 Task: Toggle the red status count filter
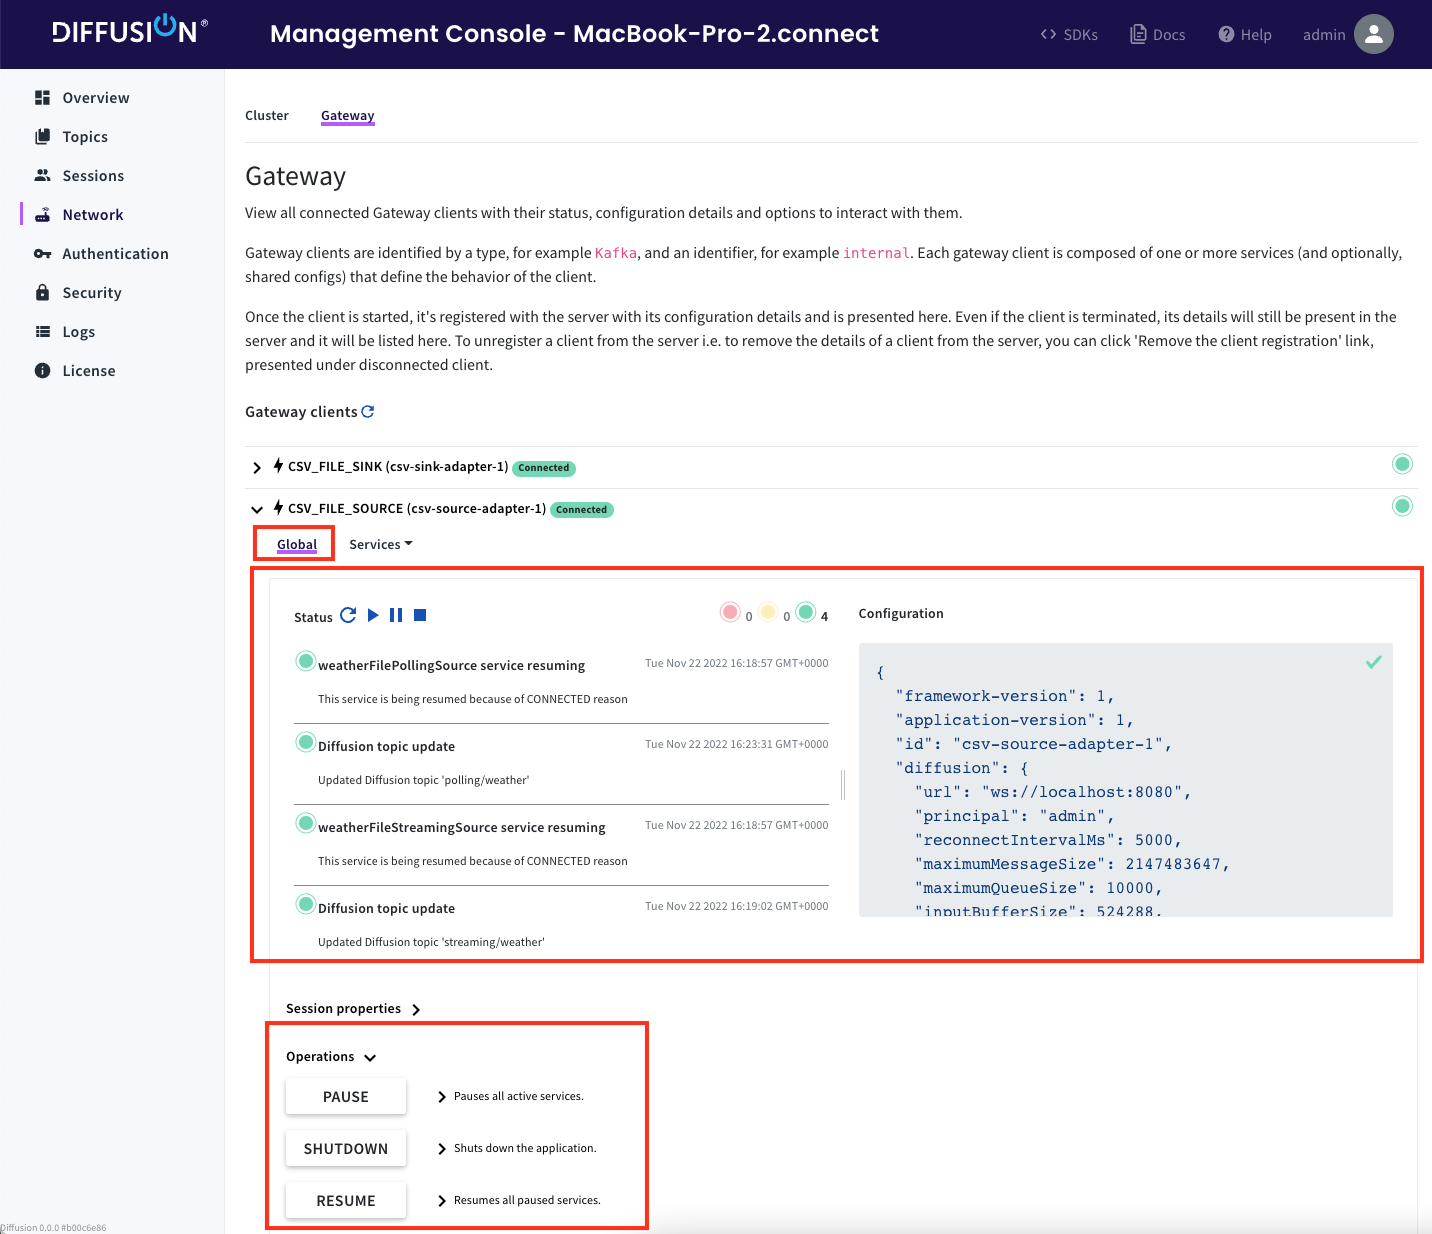point(730,613)
